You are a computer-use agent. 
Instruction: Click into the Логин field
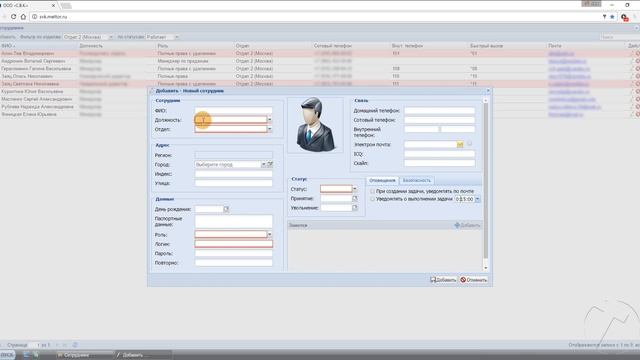coord(233,244)
